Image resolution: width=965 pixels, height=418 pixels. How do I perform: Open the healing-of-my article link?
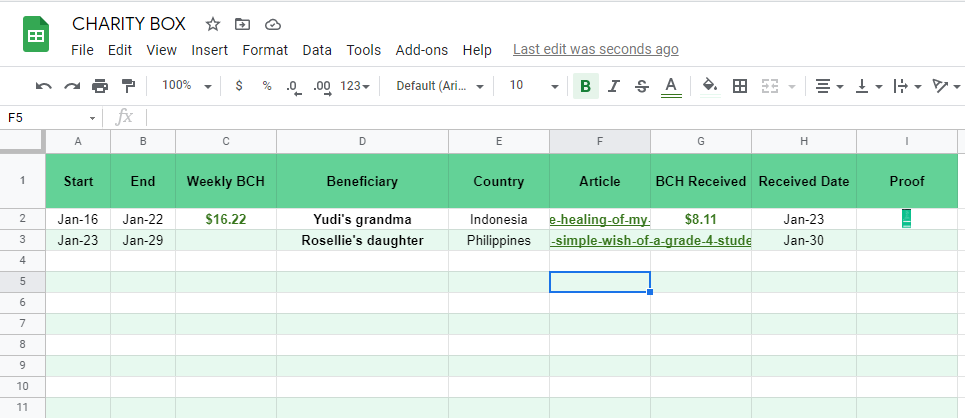pyautogui.click(x=600, y=220)
